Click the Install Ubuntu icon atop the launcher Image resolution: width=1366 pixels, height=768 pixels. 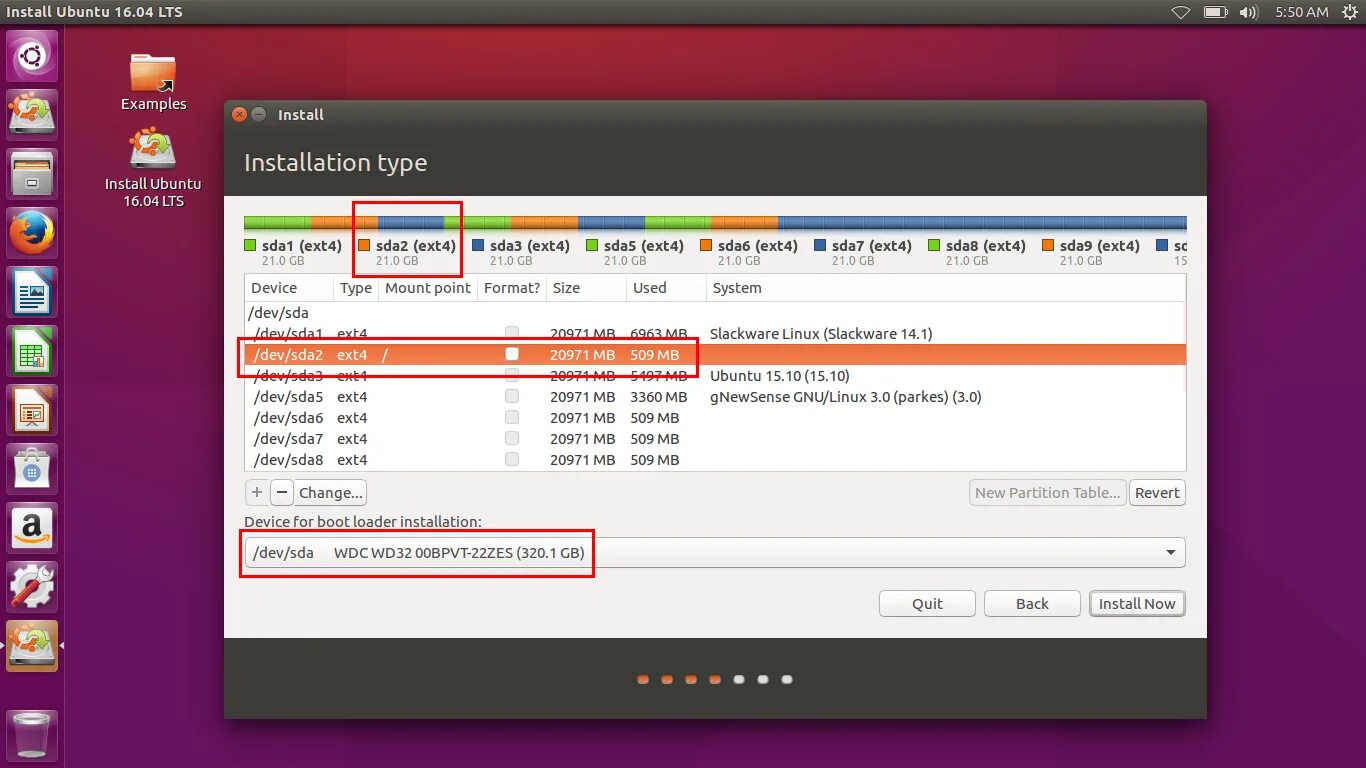pyautogui.click(x=32, y=115)
